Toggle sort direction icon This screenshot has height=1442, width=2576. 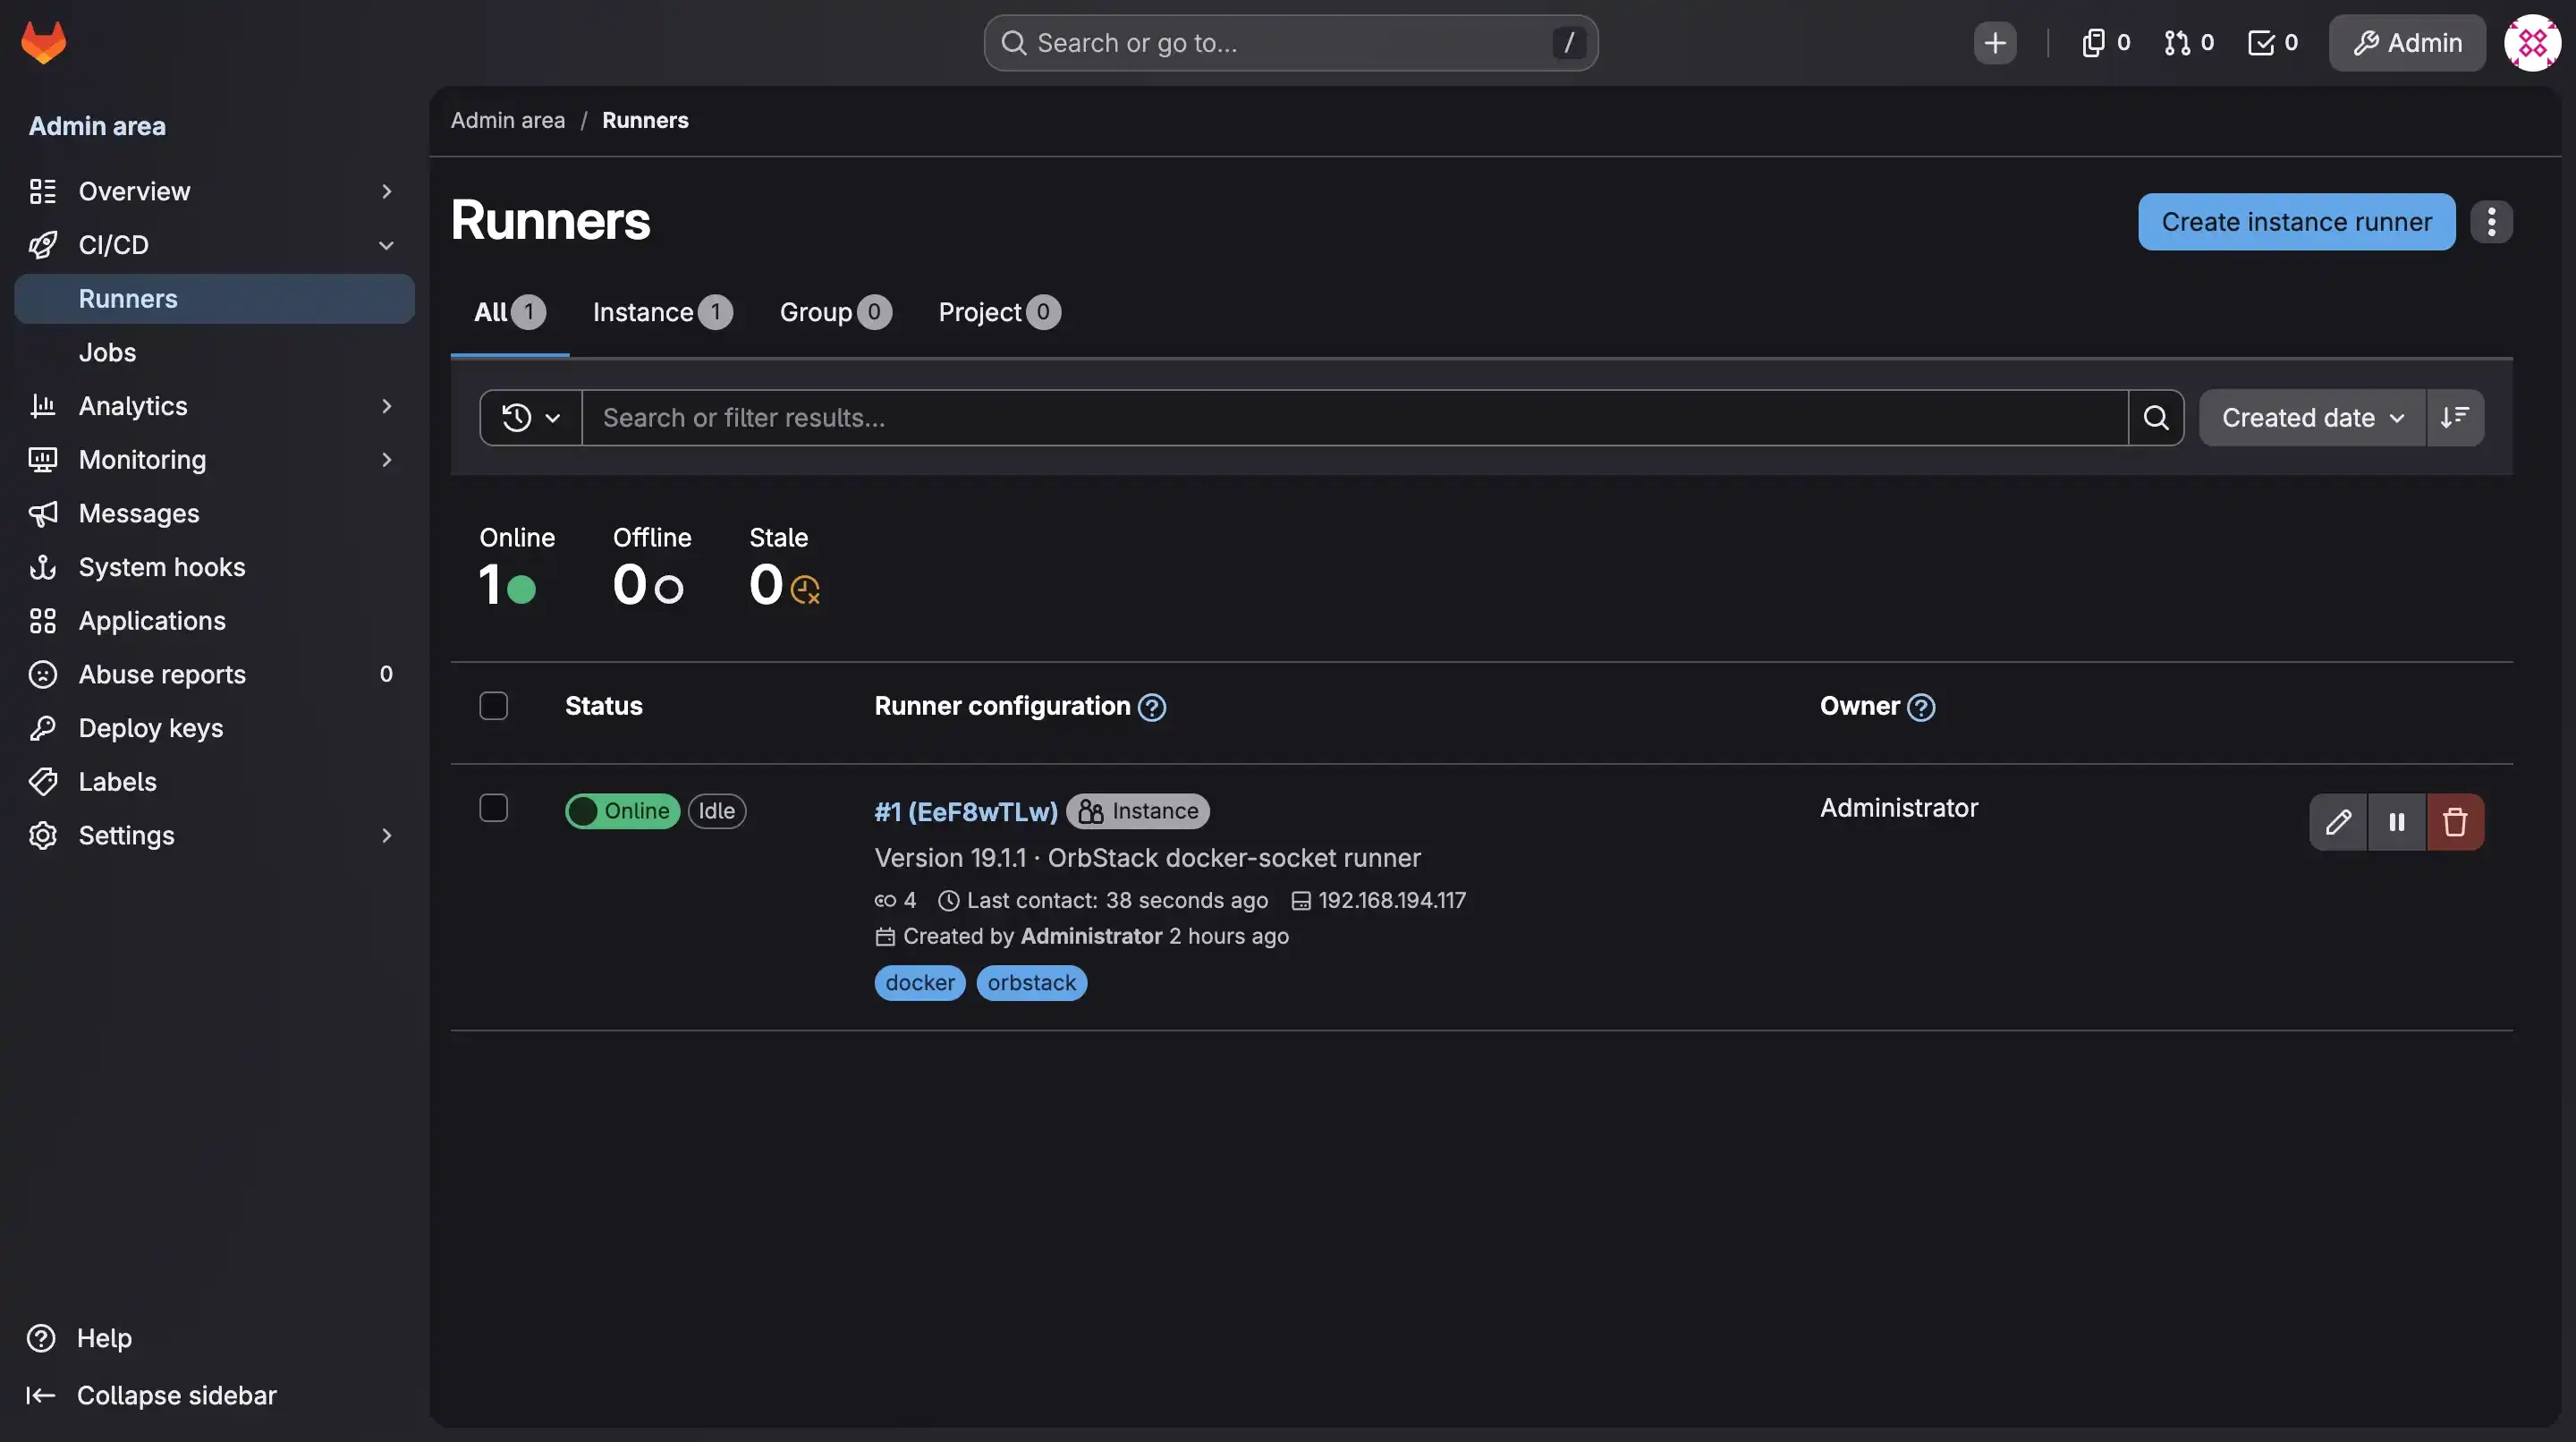pos(2455,418)
